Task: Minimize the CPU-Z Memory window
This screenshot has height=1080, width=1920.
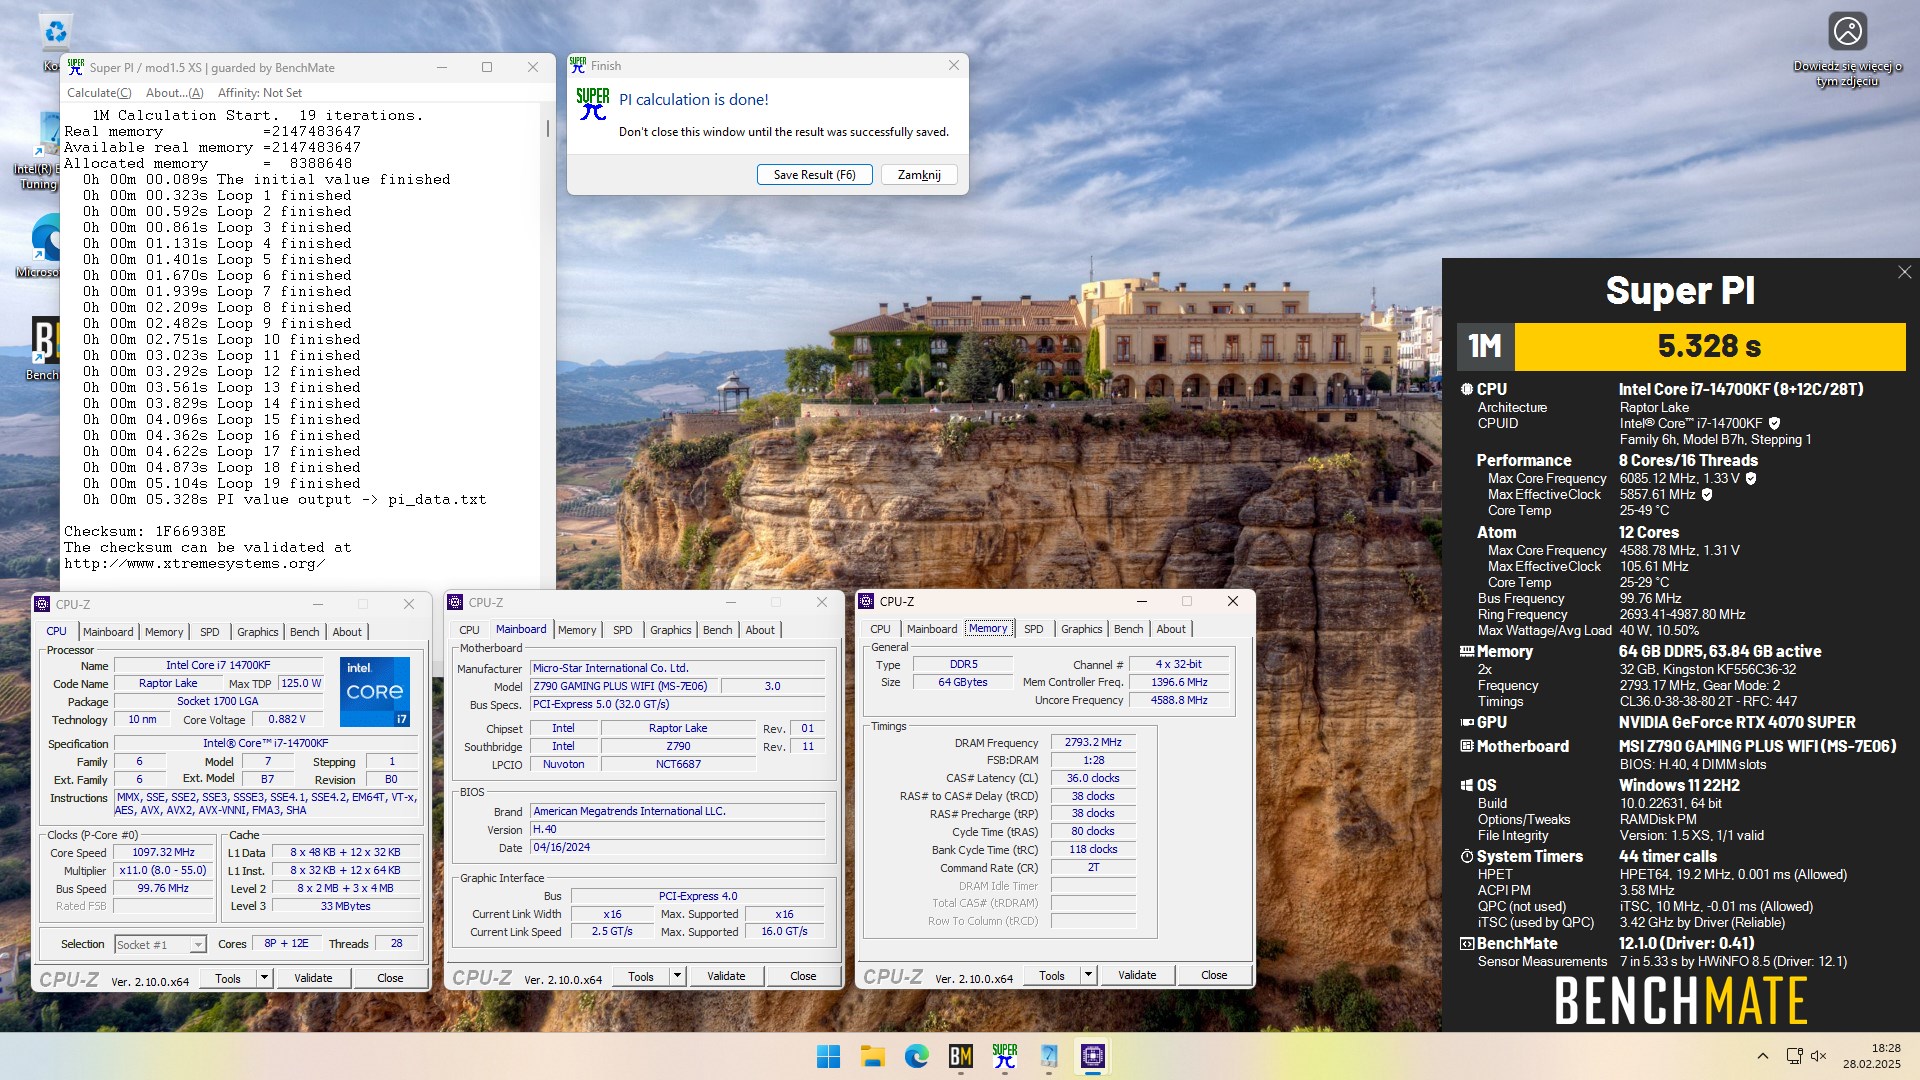Action: 1141,601
